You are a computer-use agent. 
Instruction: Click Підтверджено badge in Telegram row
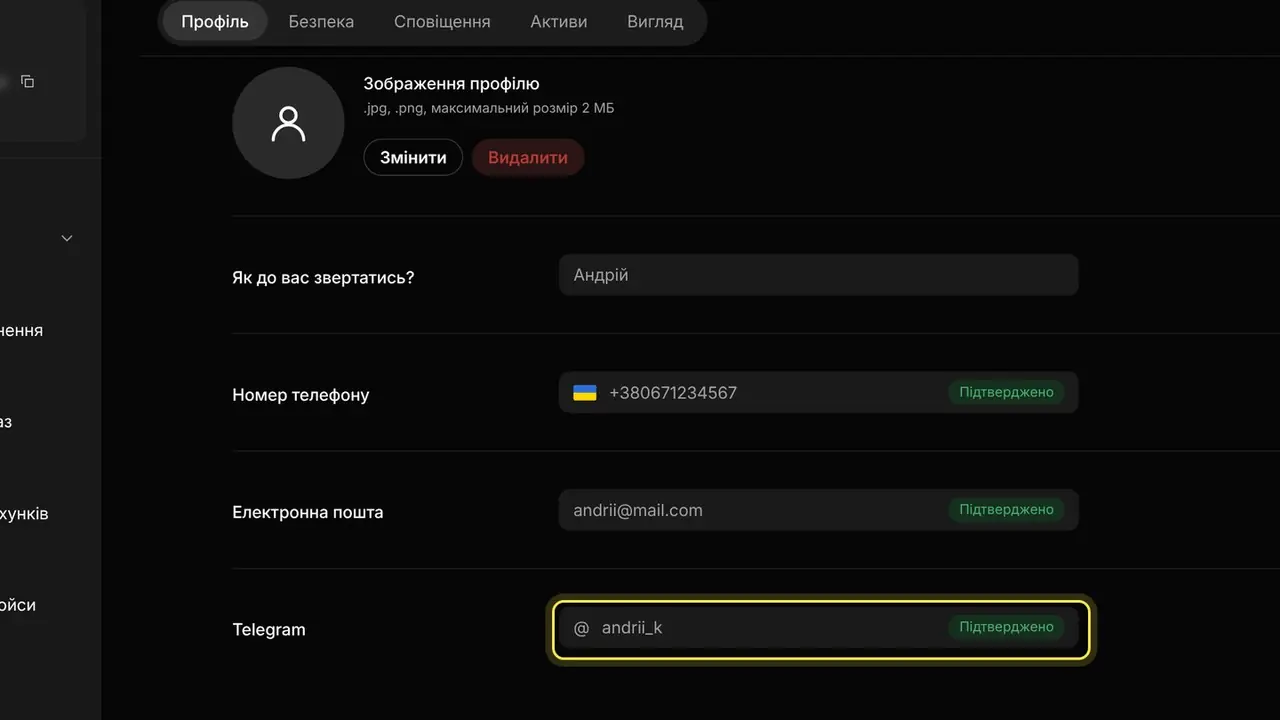(x=1006, y=627)
